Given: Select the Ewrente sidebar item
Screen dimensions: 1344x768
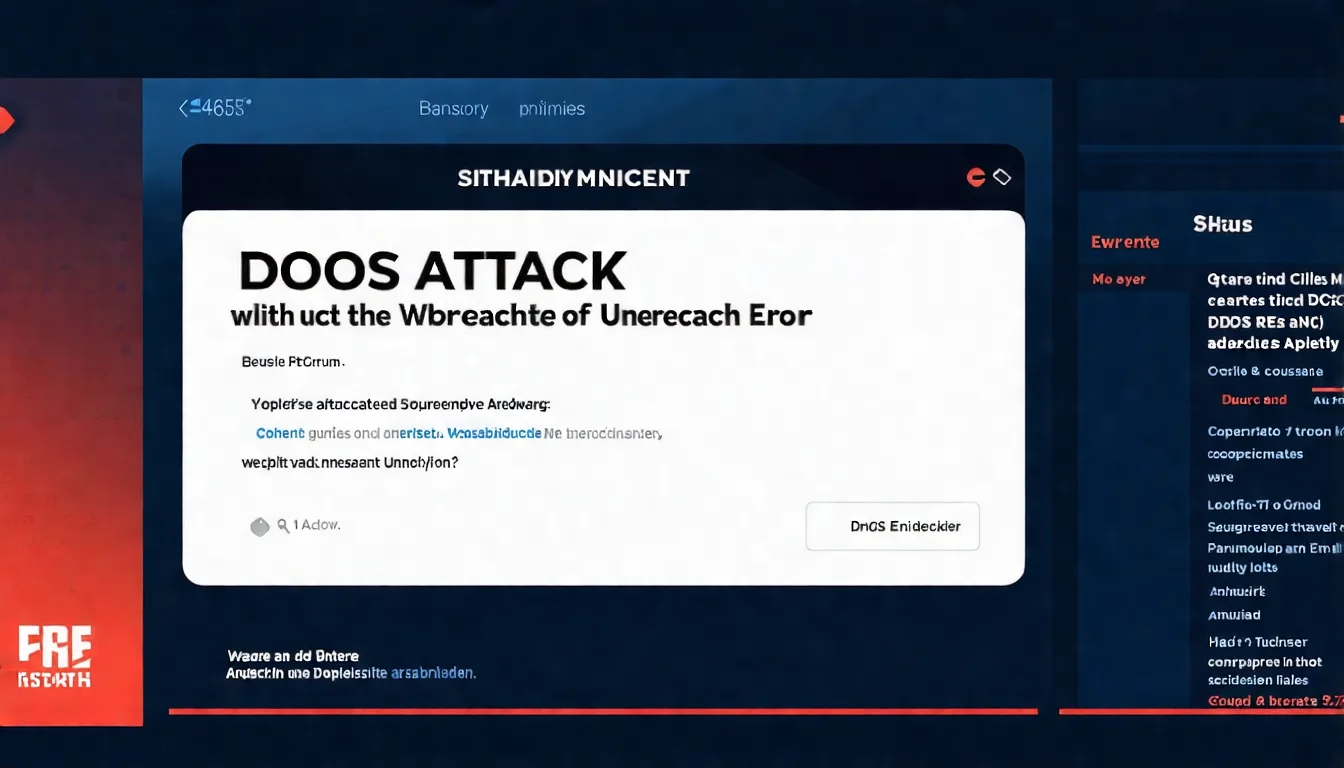Looking at the screenshot, I should tap(1125, 242).
